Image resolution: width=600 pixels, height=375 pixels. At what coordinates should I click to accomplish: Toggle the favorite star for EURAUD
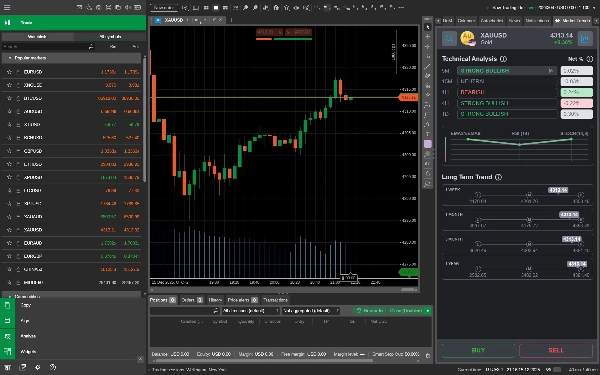[x=9, y=243]
